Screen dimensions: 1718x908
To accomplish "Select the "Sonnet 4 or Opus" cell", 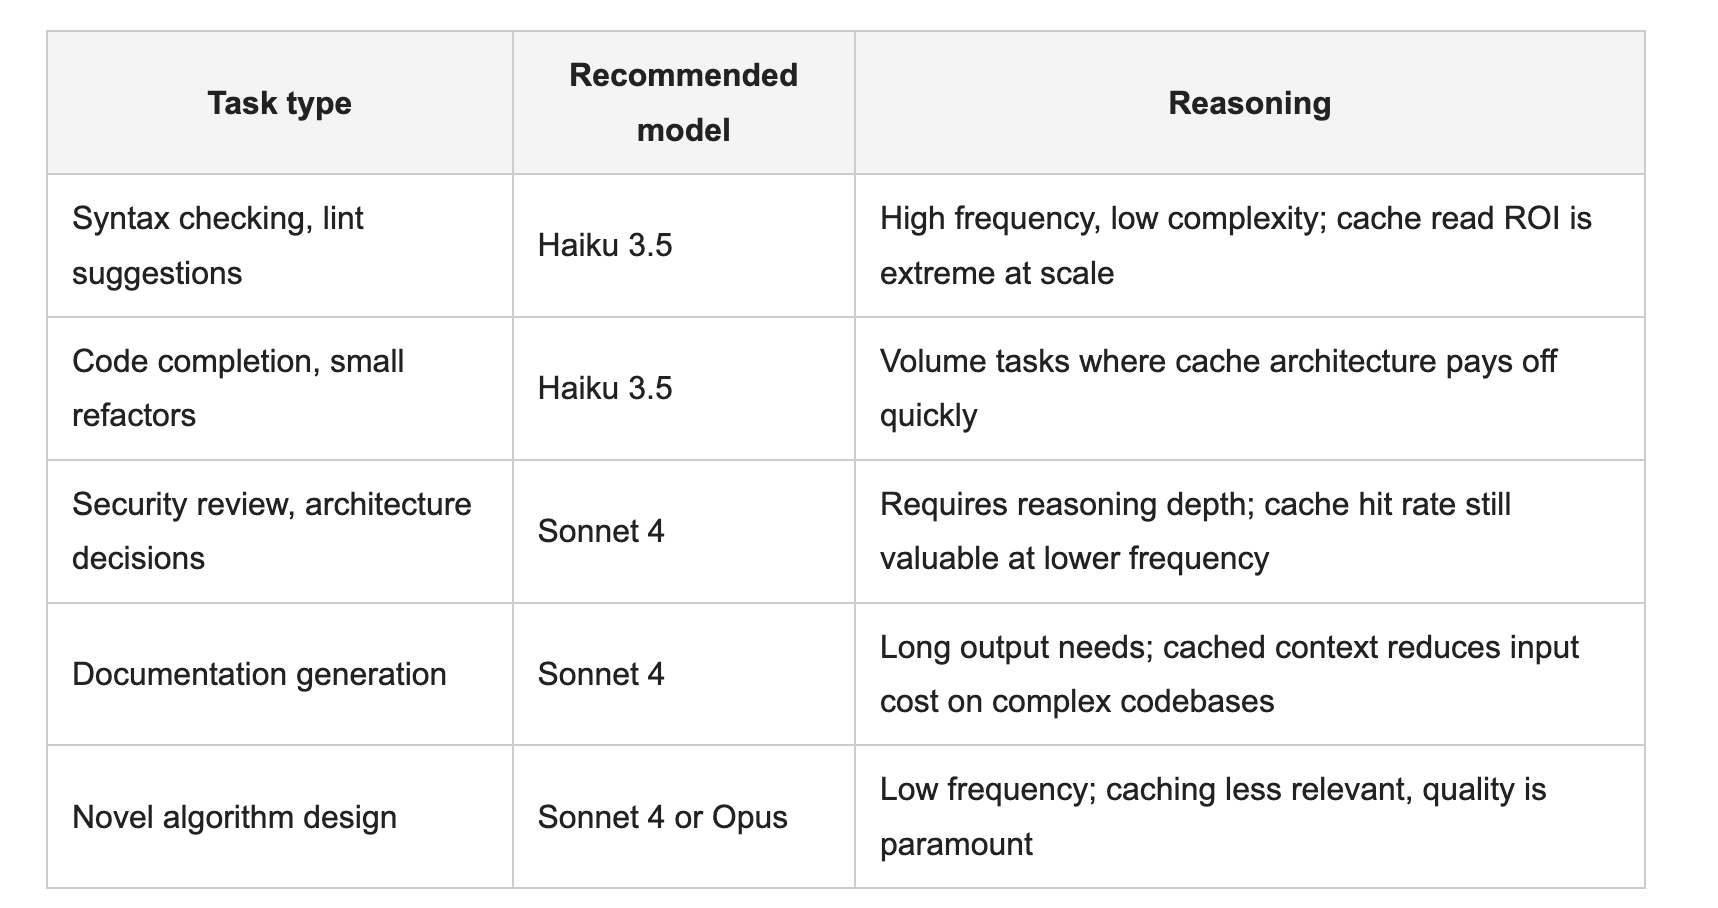I will coord(684,817).
